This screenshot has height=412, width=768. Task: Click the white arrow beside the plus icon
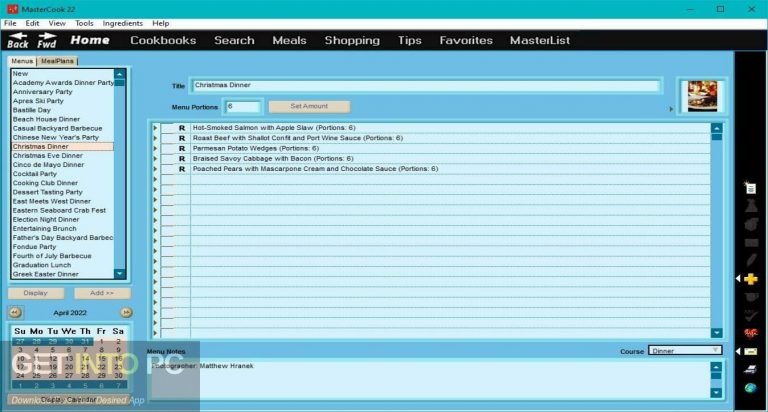pos(738,278)
